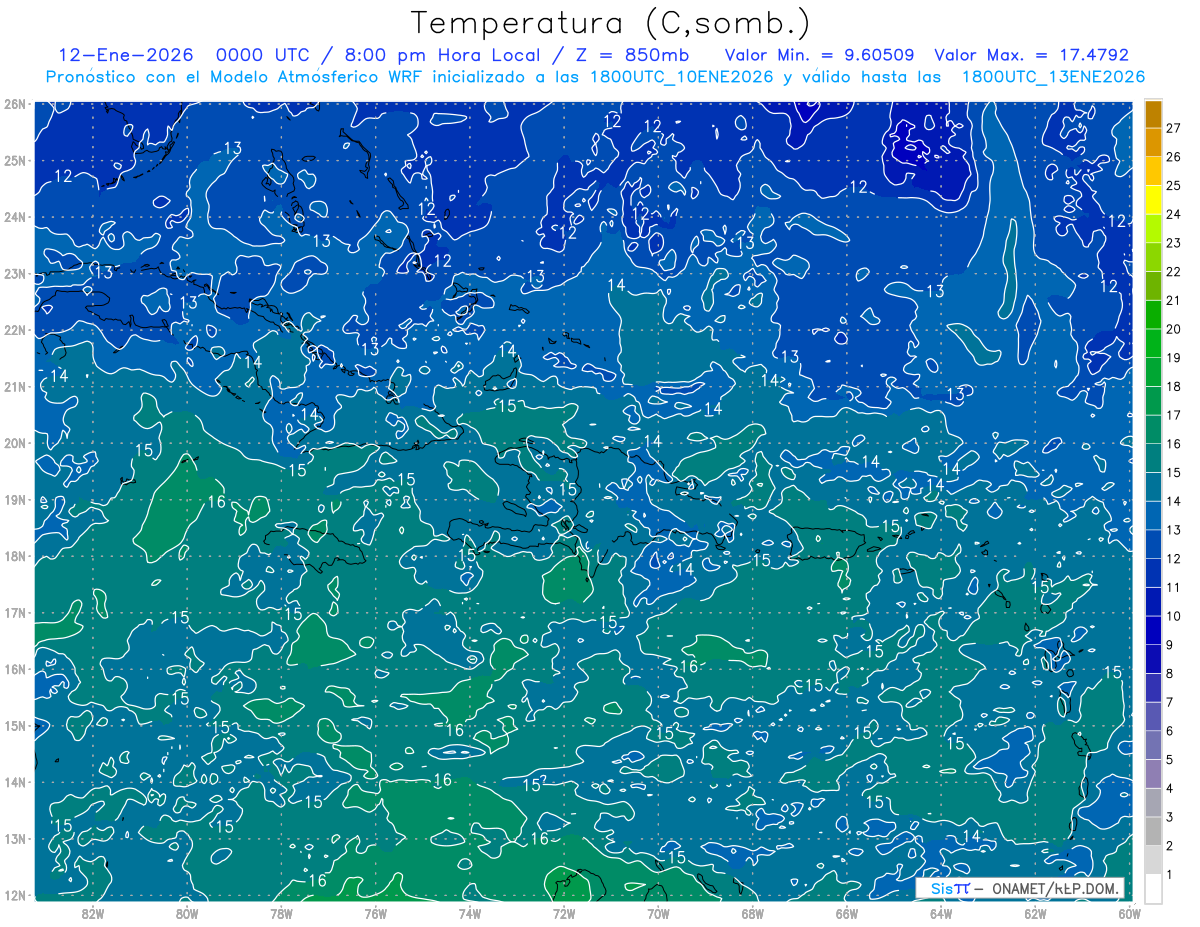The width and height of the screenshot is (1200, 927).
Task: Click the 13N latitude axis label
Action: click(15, 839)
